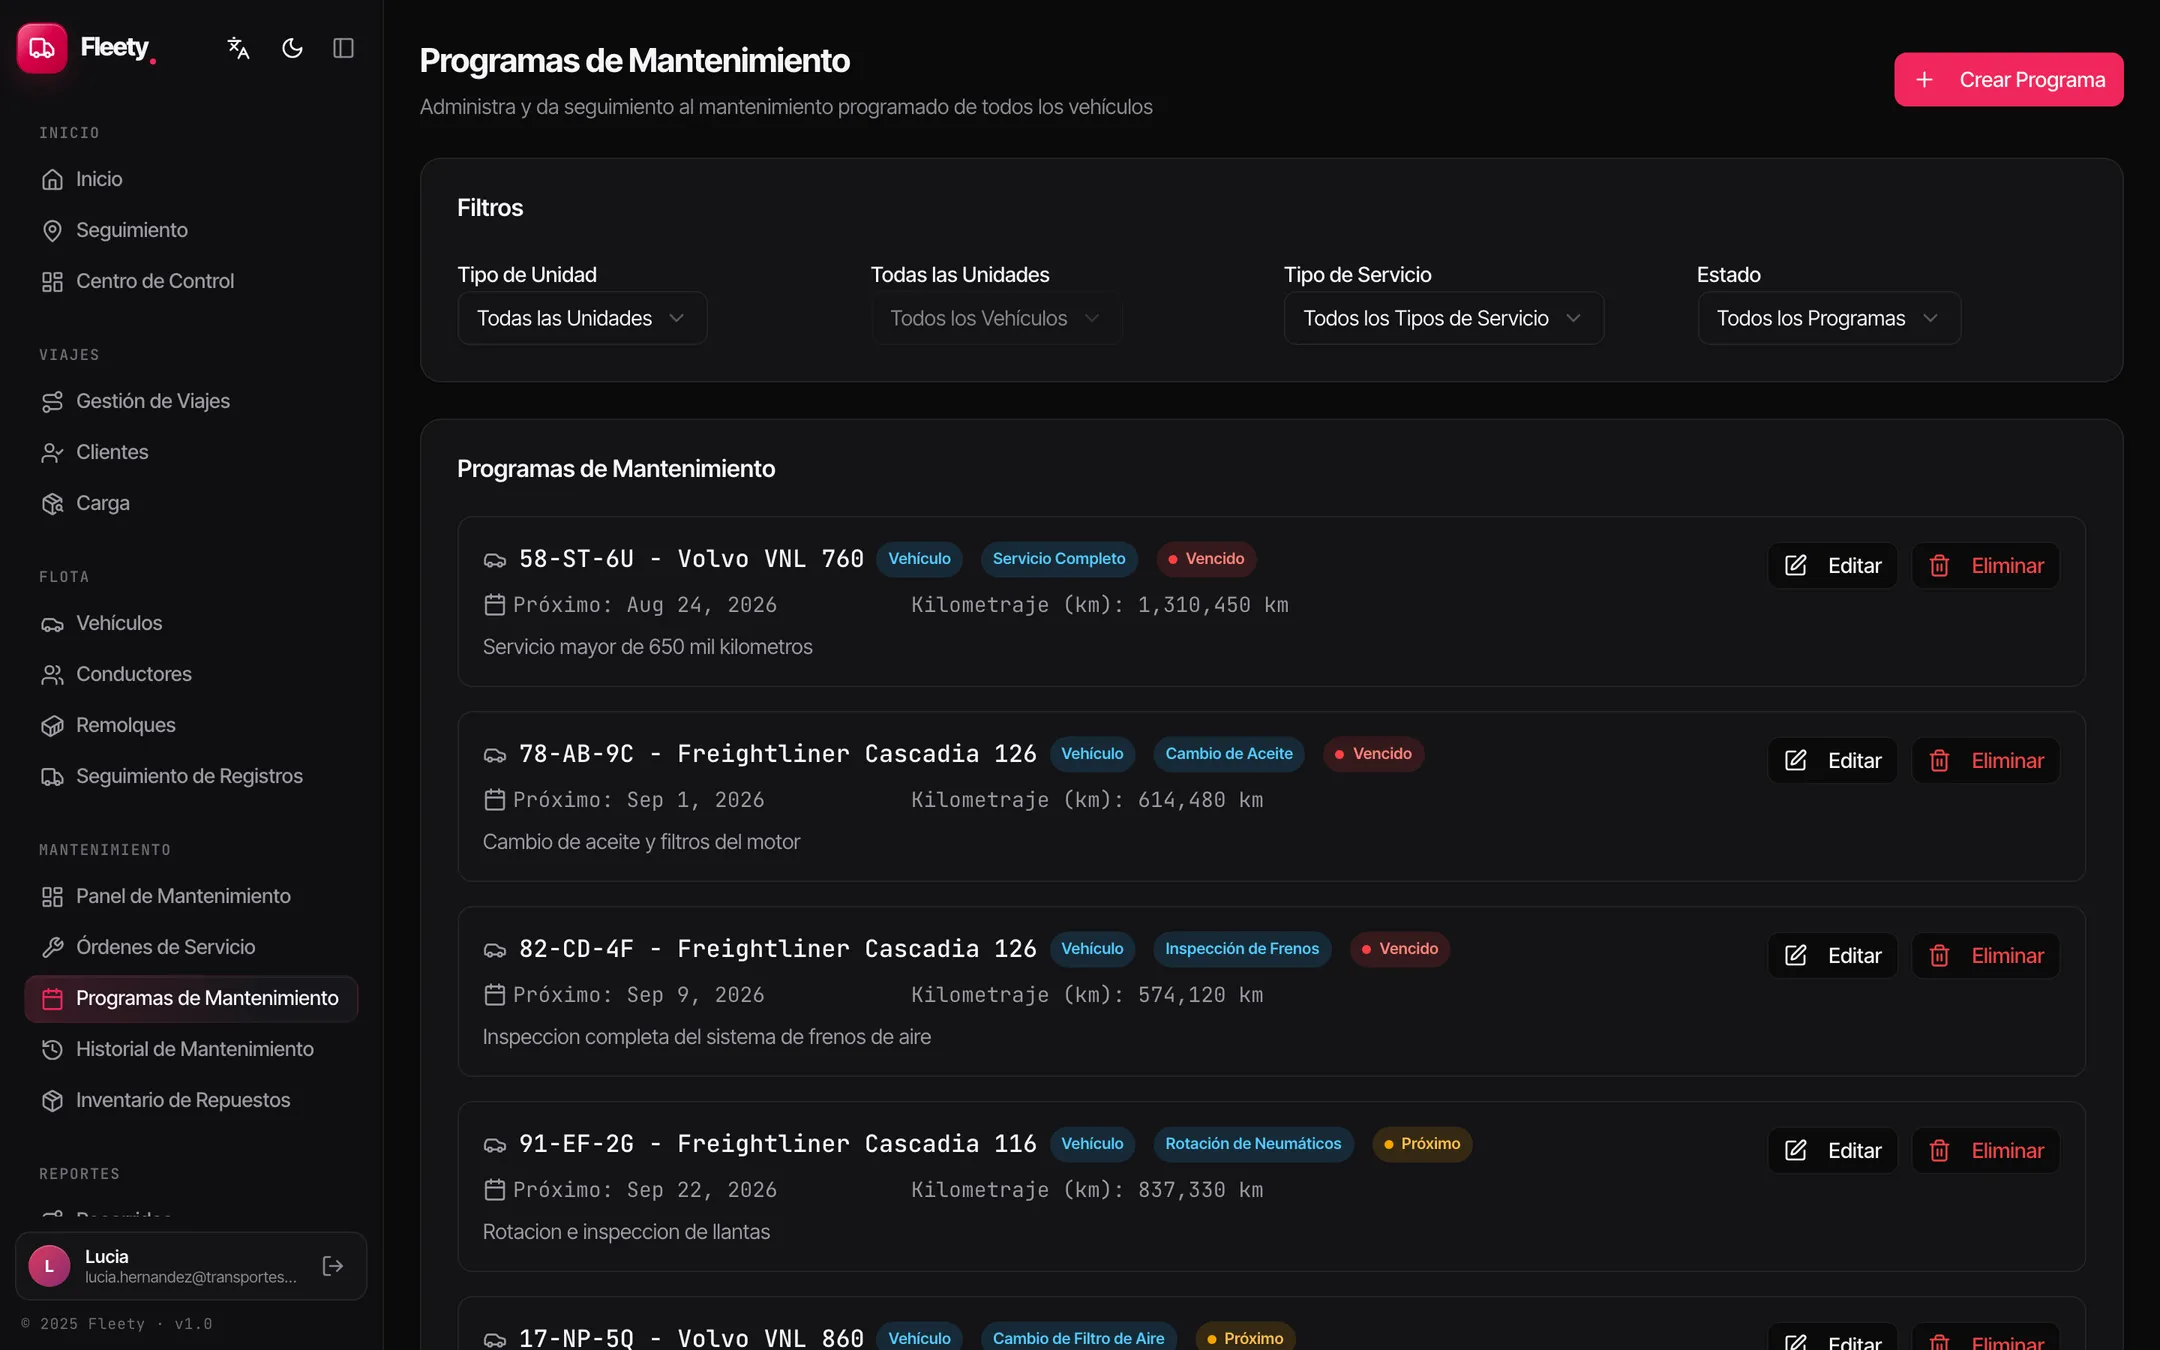2160x1350 pixels.
Task: Click the Servicio Completo tag
Action: tap(1059, 559)
